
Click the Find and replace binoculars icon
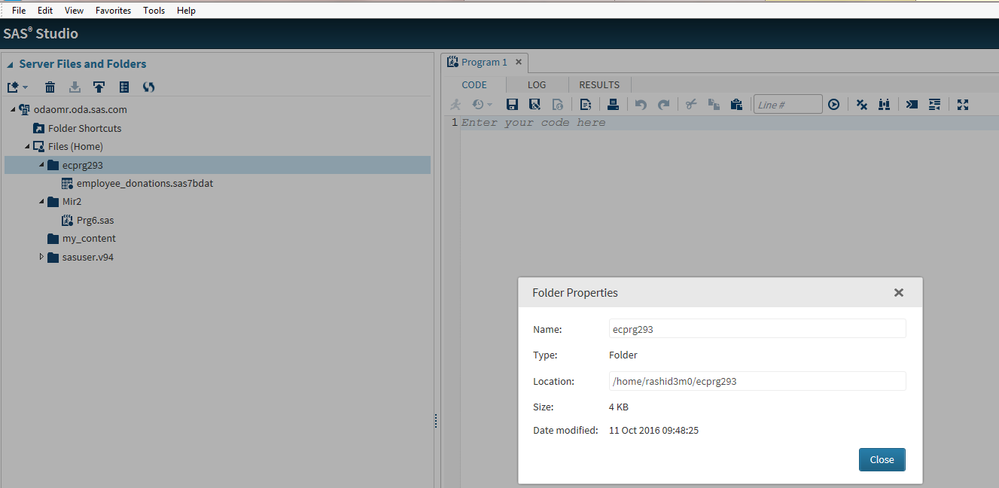[884, 104]
